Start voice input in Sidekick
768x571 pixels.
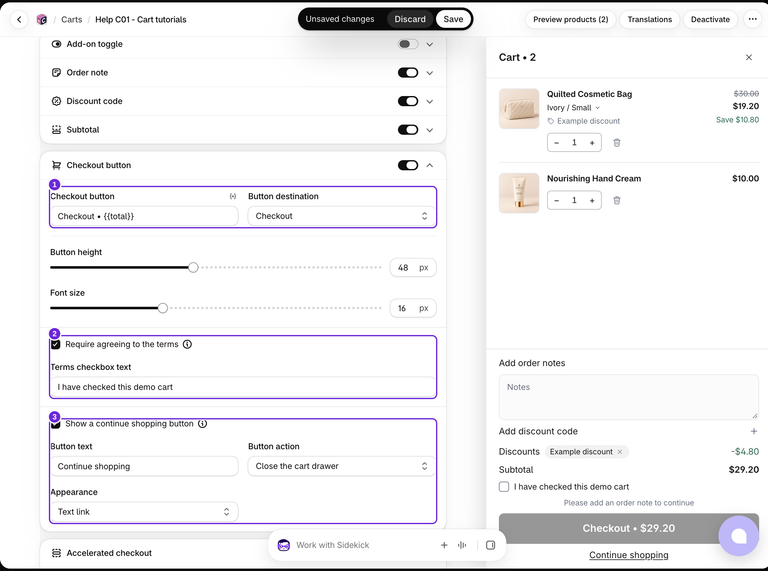pyautogui.click(x=462, y=545)
